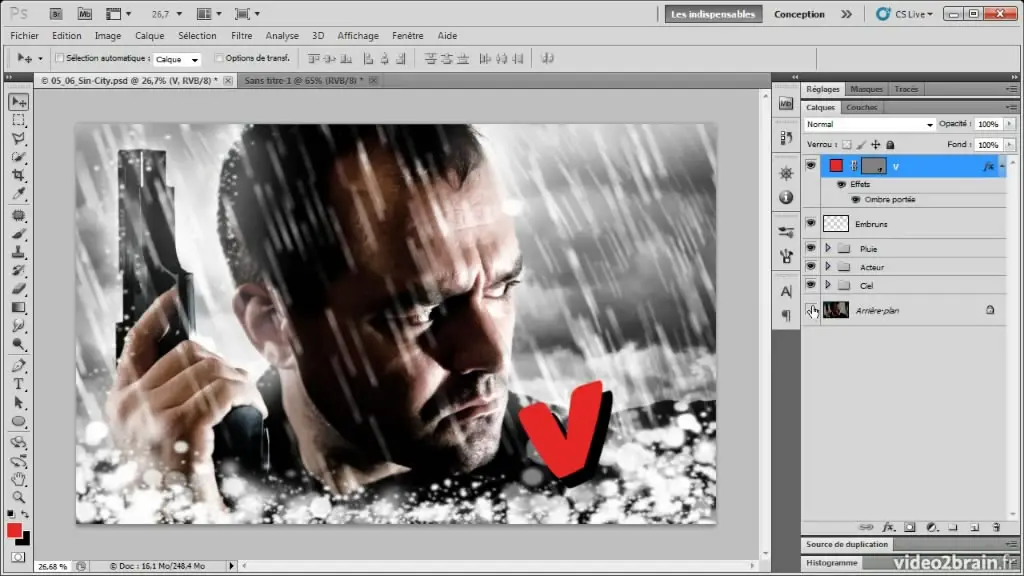Hide the Embruns layer
1024x576 pixels.
pyautogui.click(x=810, y=223)
